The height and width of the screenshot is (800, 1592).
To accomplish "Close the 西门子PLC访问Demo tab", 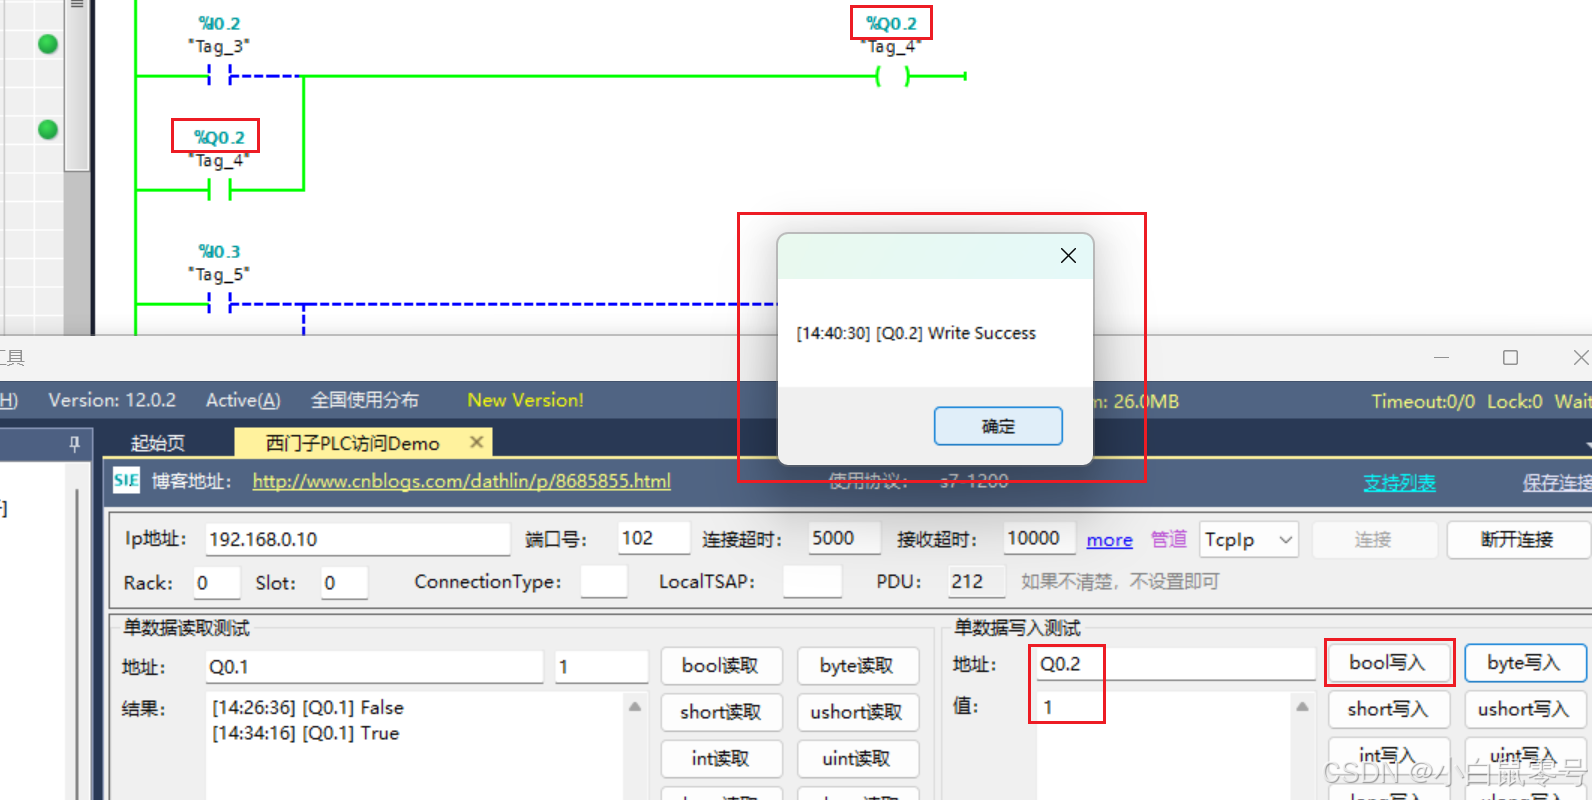I will pos(476,442).
